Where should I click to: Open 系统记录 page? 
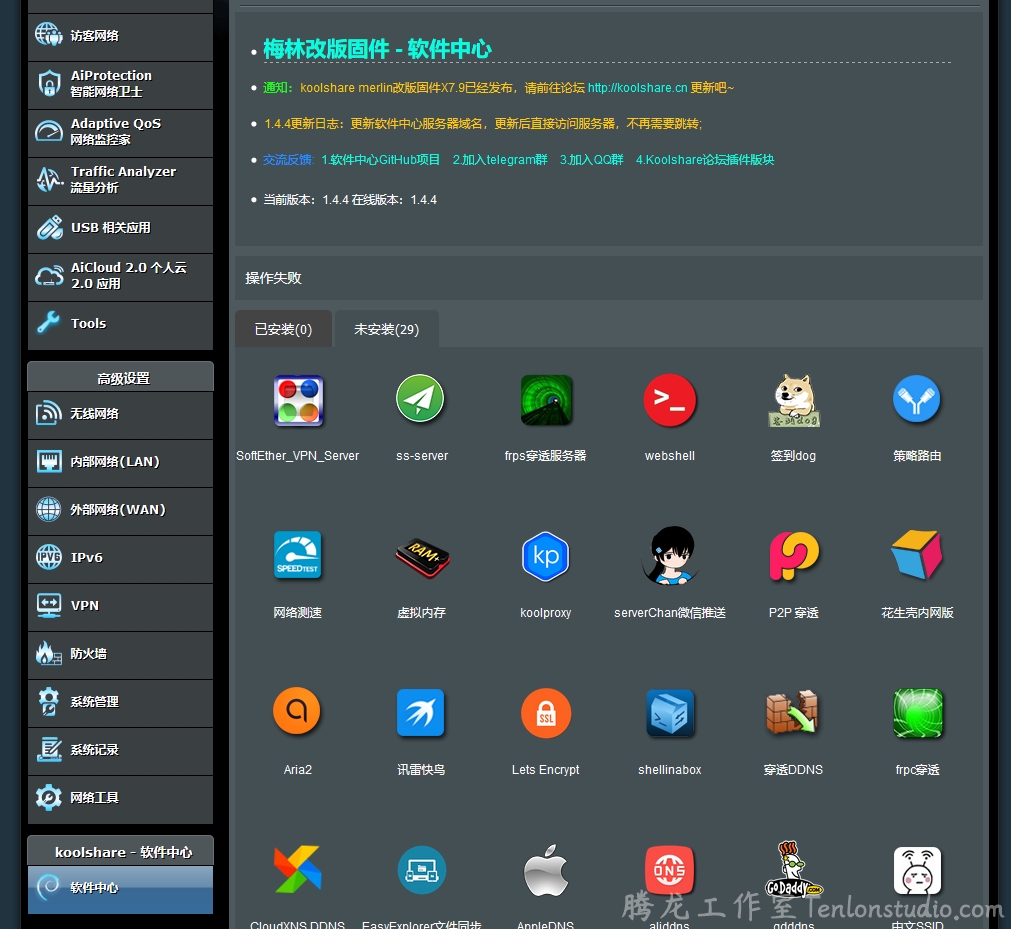(121, 751)
